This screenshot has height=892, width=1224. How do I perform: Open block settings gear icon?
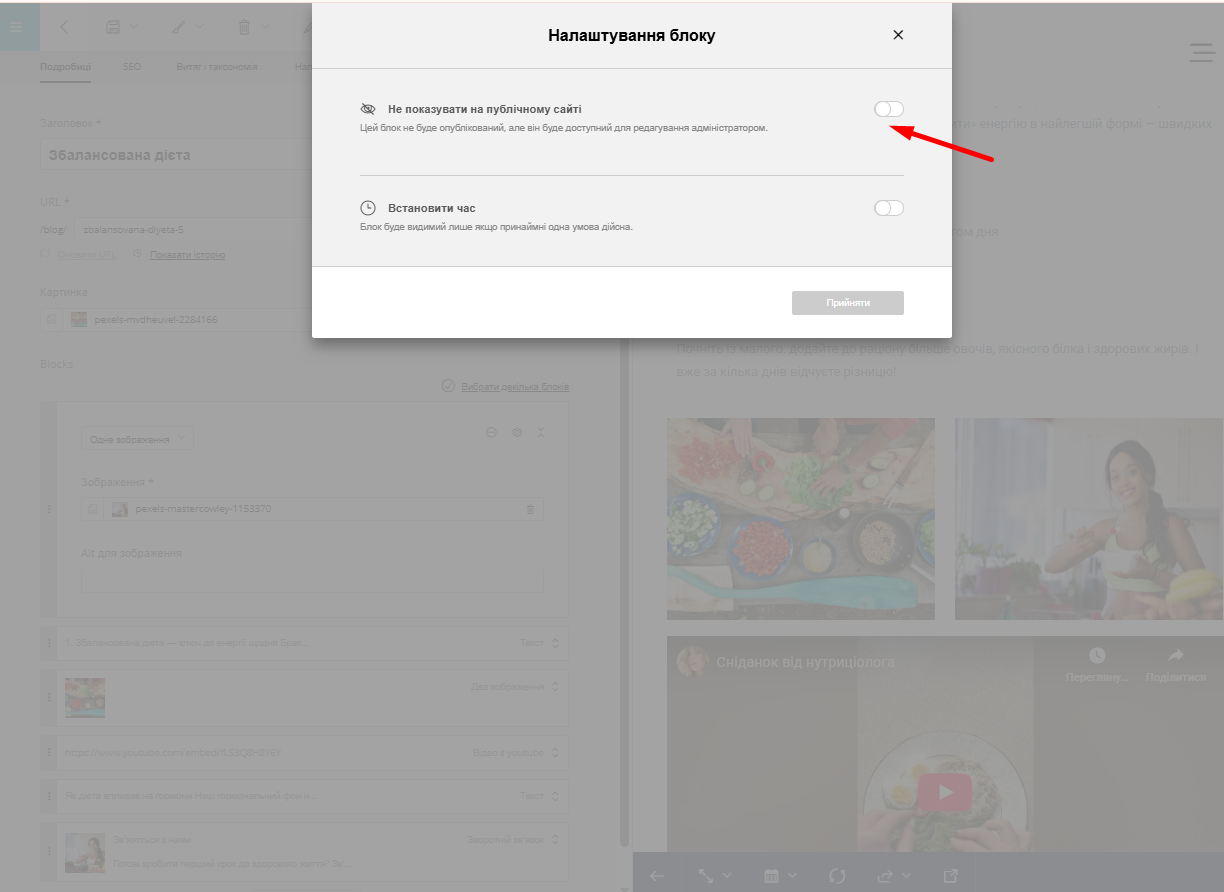click(517, 433)
